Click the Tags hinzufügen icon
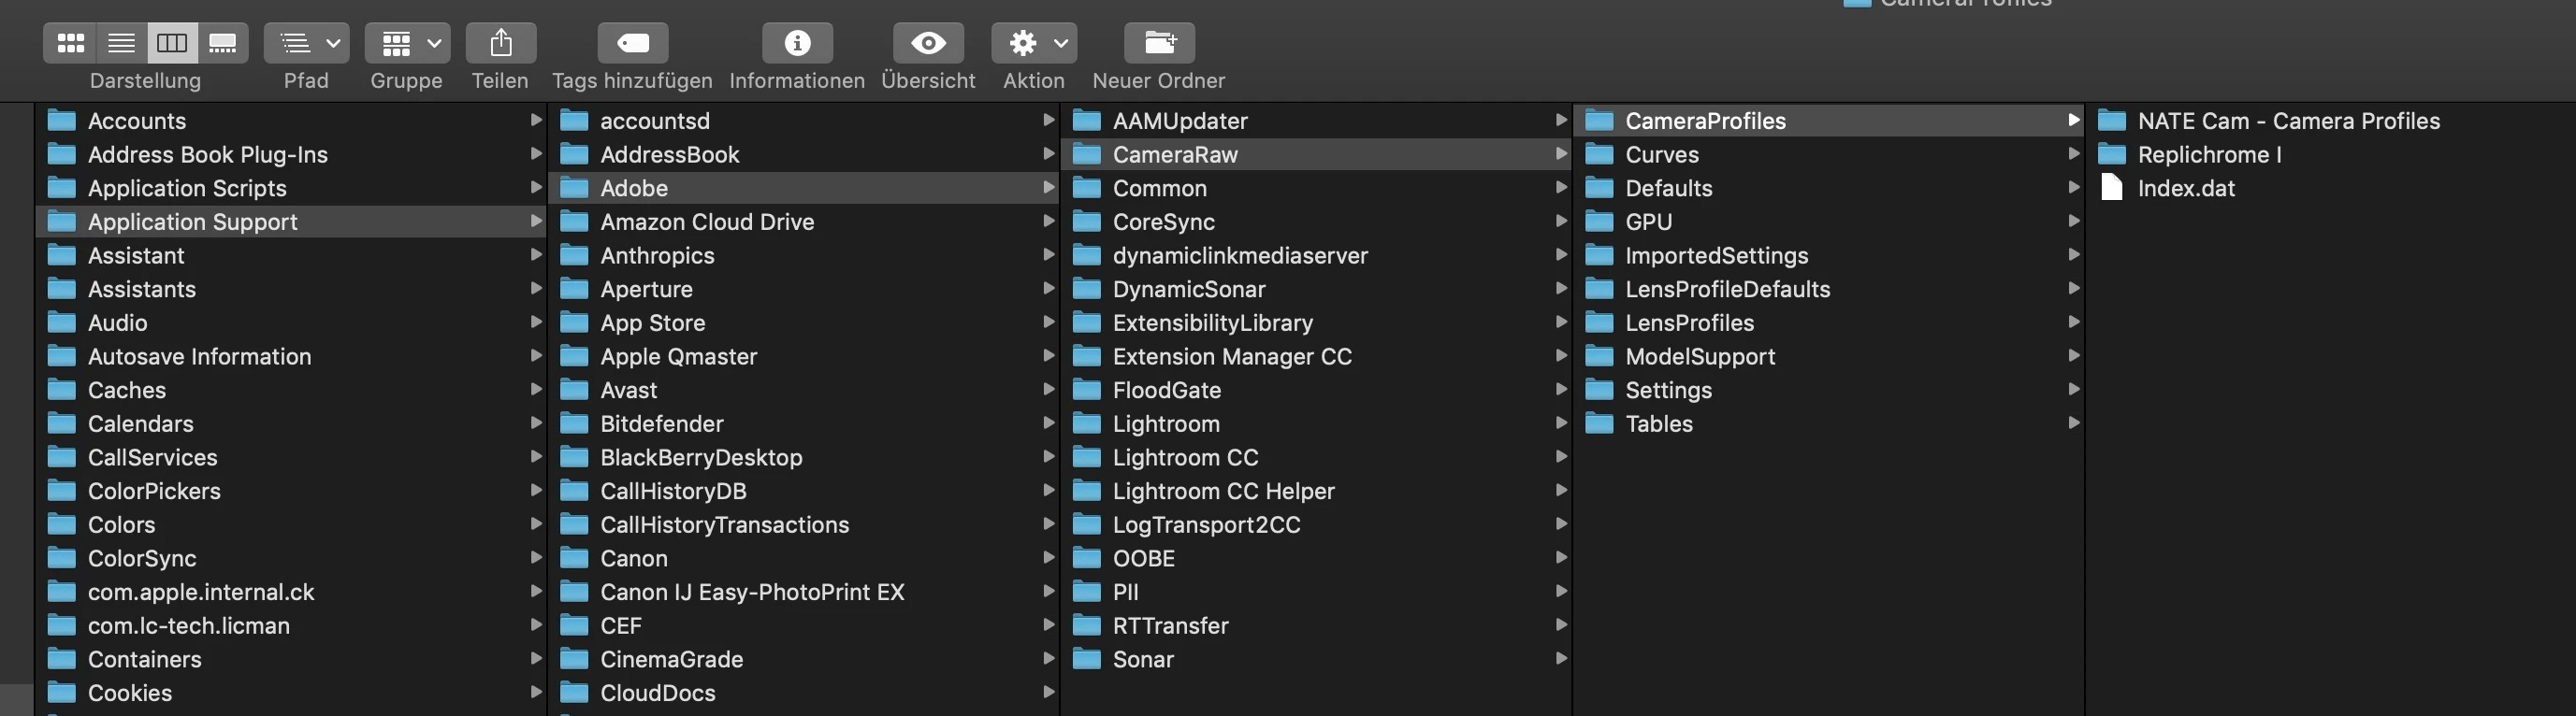This screenshot has width=2576, height=716. click(x=633, y=43)
